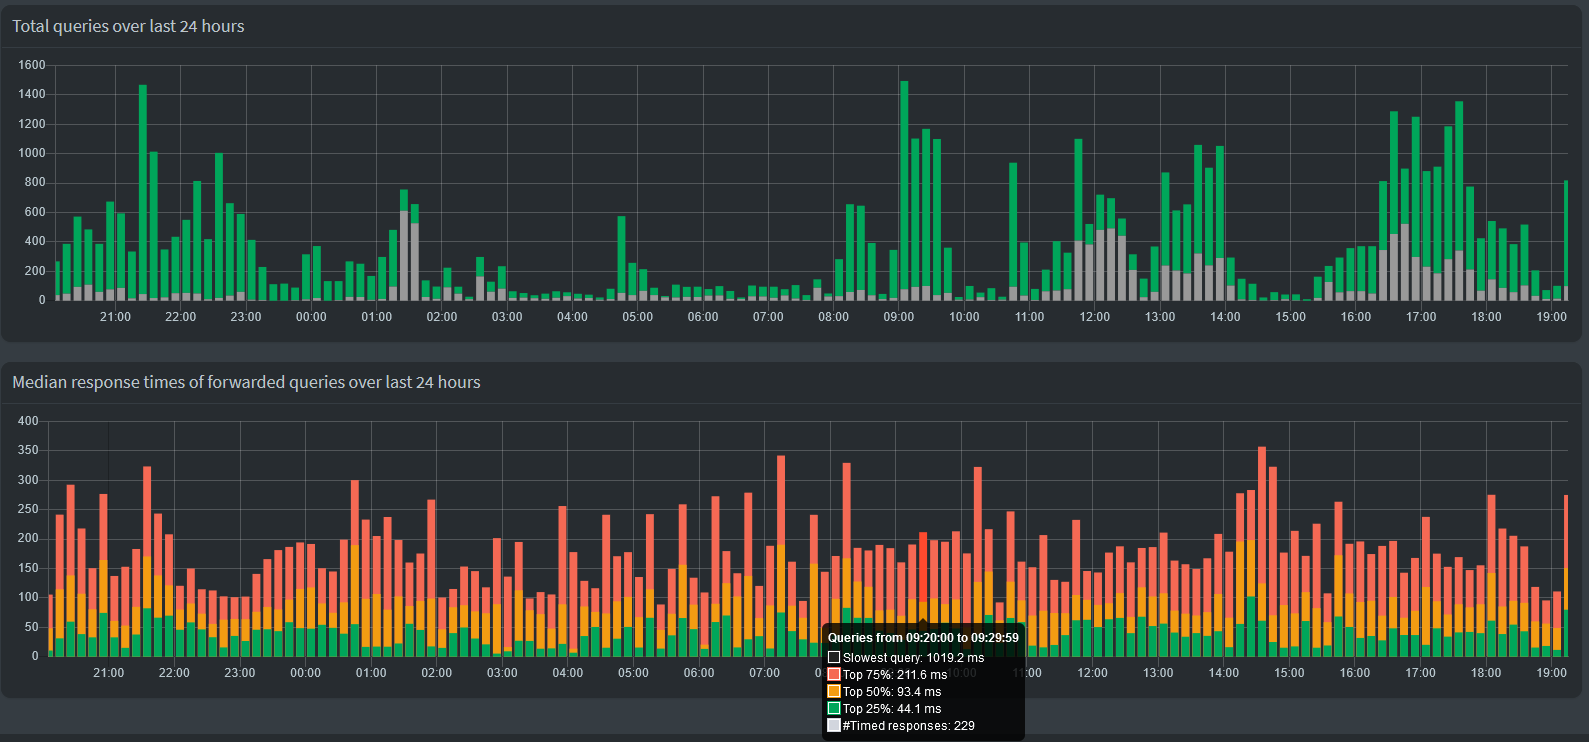Click the tallest green bar just after 09:00

(x=904, y=180)
